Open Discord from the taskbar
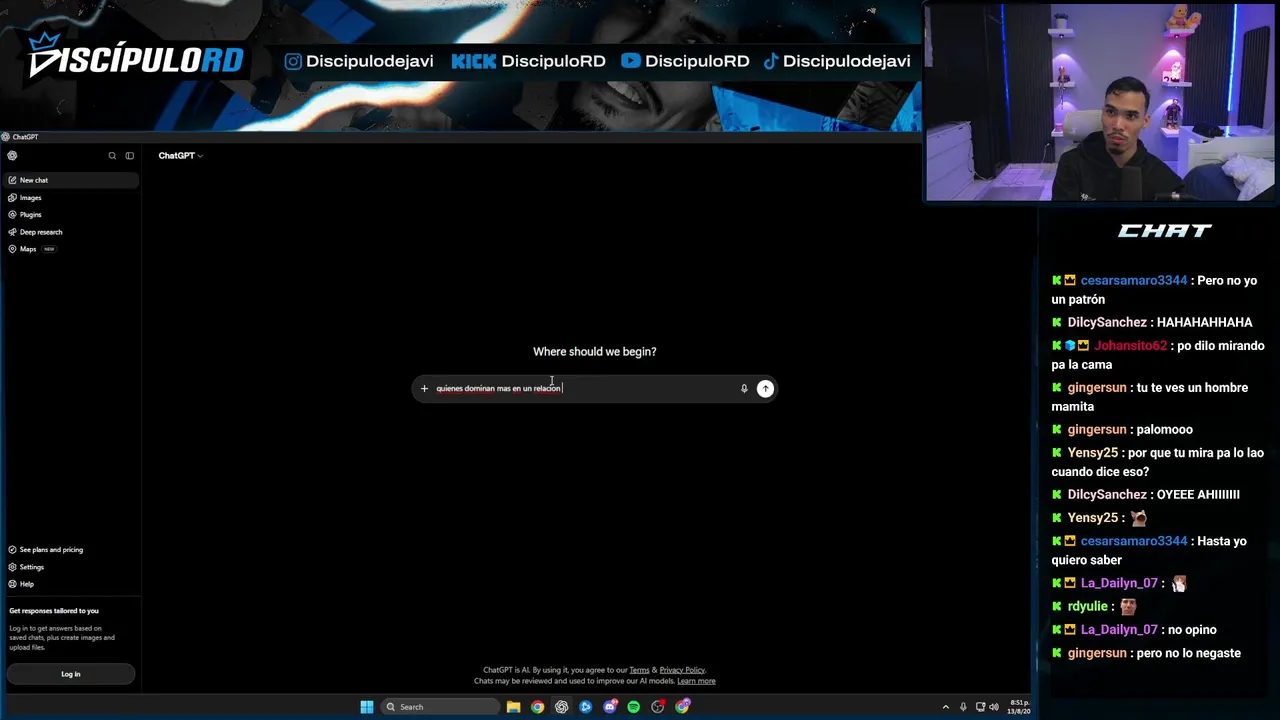1280x720 pixels. pos(610,707)
